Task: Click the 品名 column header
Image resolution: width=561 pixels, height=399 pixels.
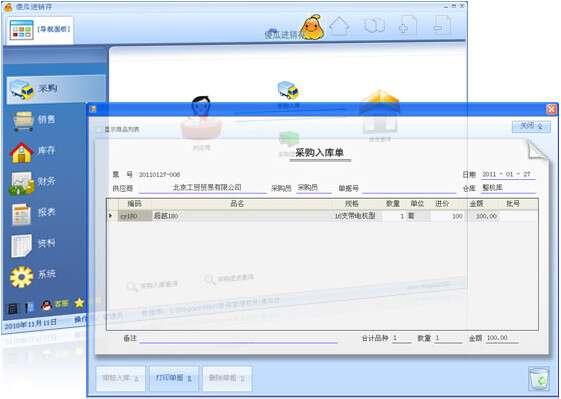Action: pos(238,204)
